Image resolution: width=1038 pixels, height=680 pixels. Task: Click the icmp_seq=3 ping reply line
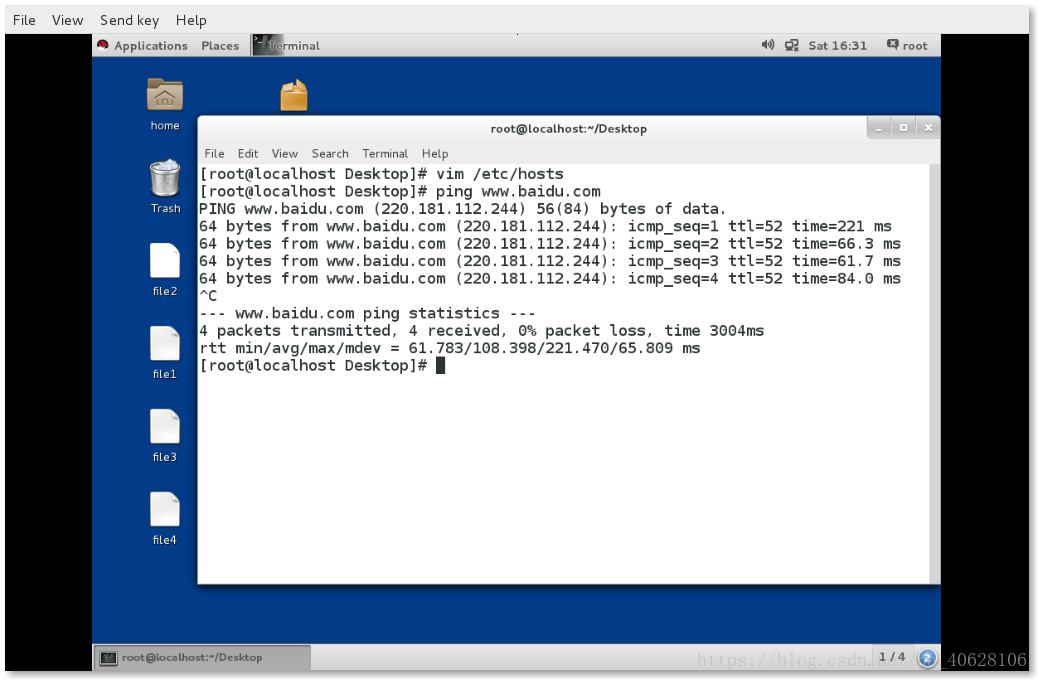point(550,261)
